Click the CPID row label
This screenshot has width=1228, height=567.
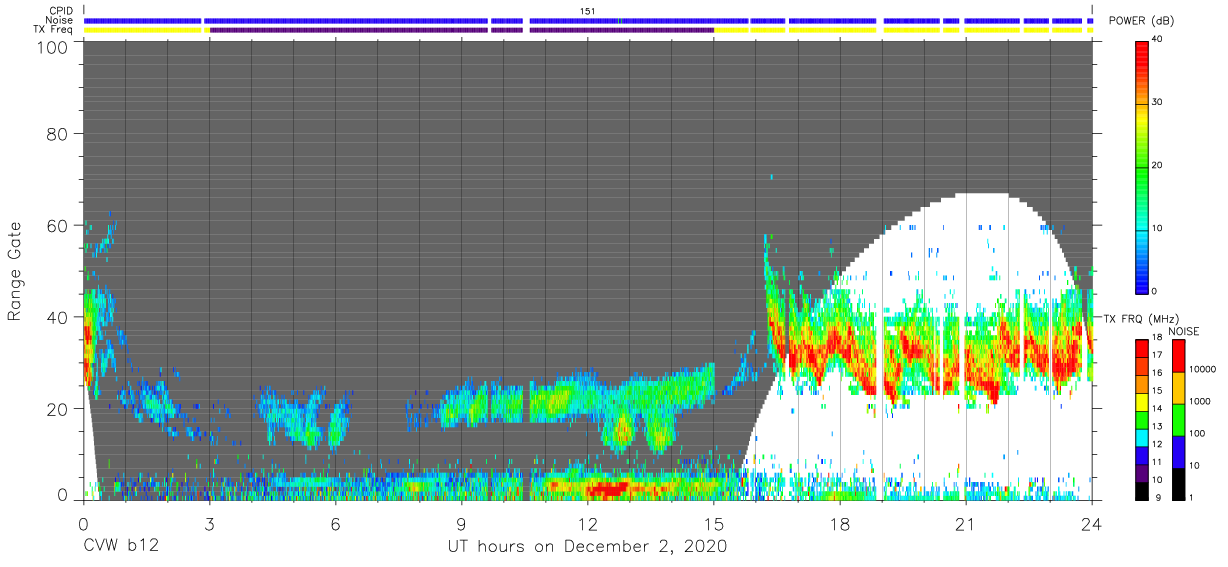61,10
